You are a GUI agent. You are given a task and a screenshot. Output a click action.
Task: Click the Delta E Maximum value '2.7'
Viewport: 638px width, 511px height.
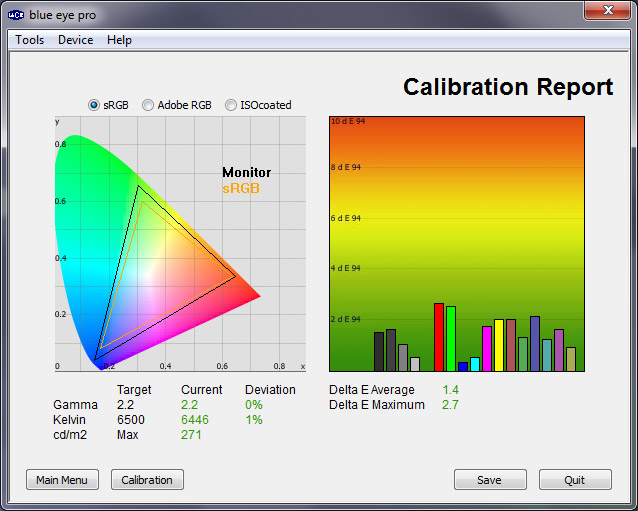[x=450, y=405]
